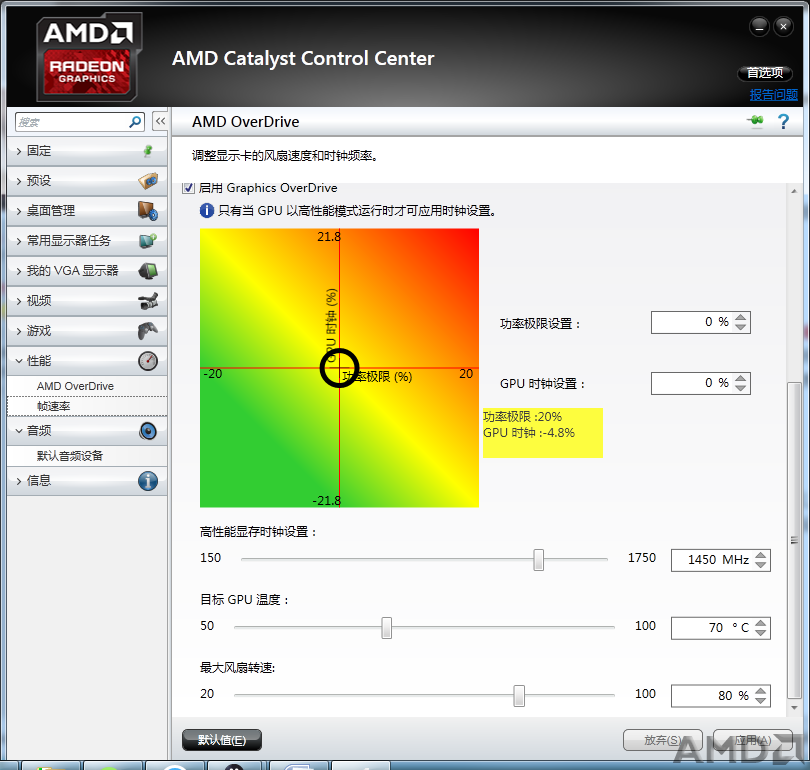Click the AMD Radeon Graphics logo
810x770 pixels.
coord(88,58)
